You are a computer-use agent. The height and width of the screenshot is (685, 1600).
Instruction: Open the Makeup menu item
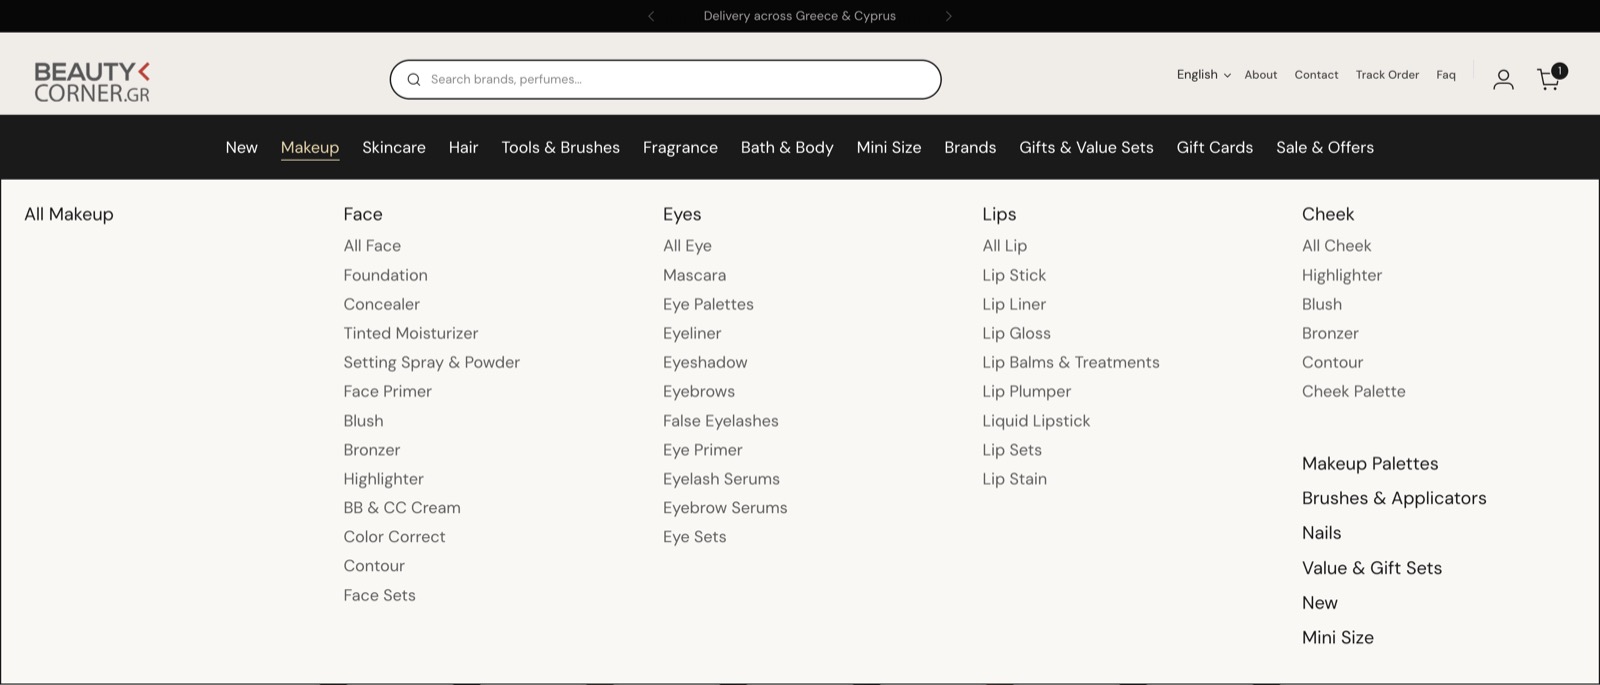coord(310,147)
